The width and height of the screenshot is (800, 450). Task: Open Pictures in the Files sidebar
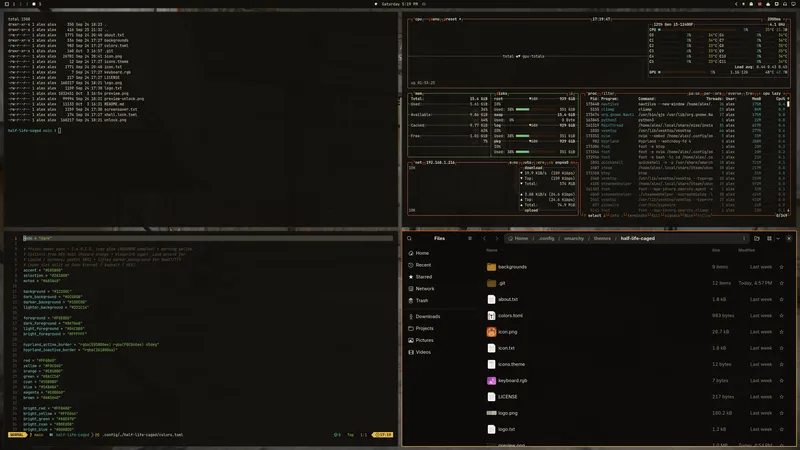click(x=420, y=340)
